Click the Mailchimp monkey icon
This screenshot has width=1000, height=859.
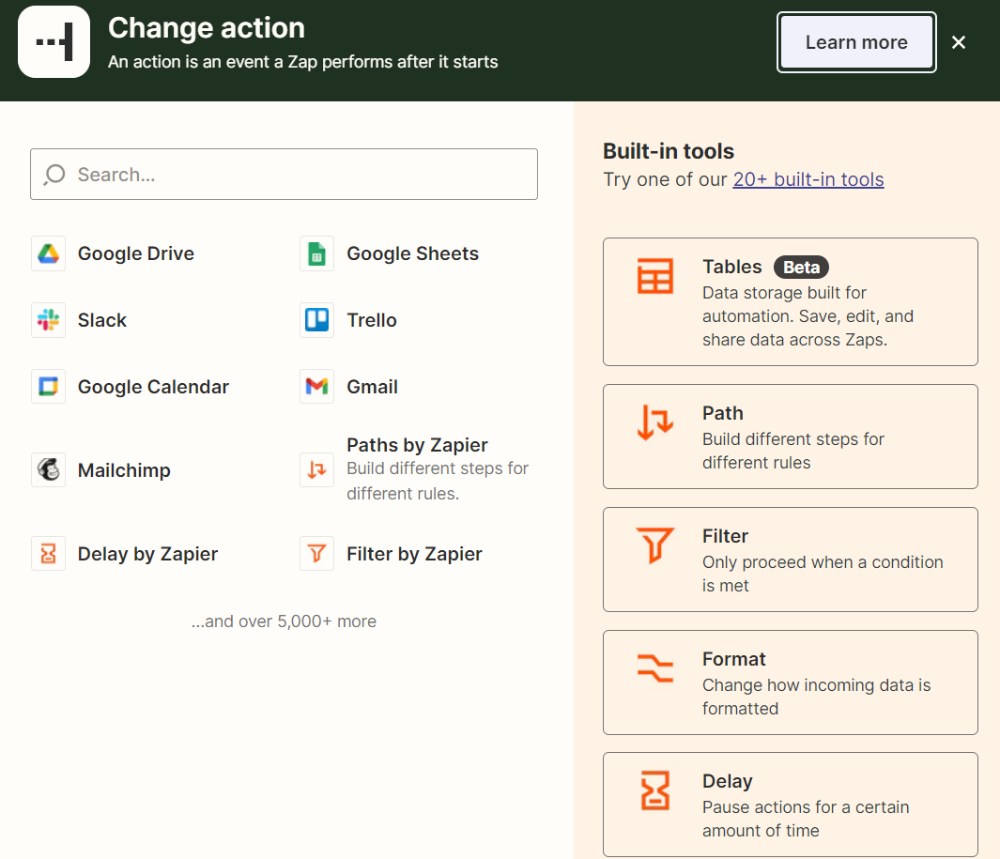[x=48, y=470]
